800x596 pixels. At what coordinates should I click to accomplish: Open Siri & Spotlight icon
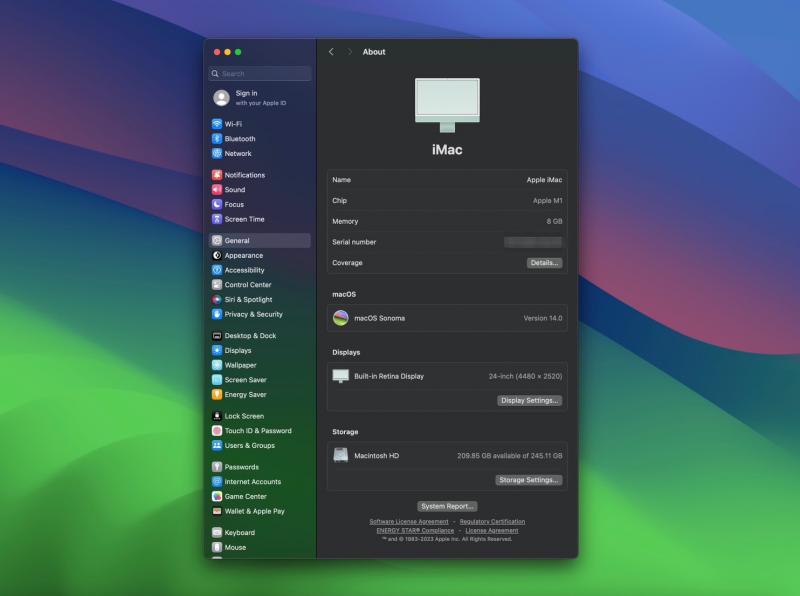(217, 300)
